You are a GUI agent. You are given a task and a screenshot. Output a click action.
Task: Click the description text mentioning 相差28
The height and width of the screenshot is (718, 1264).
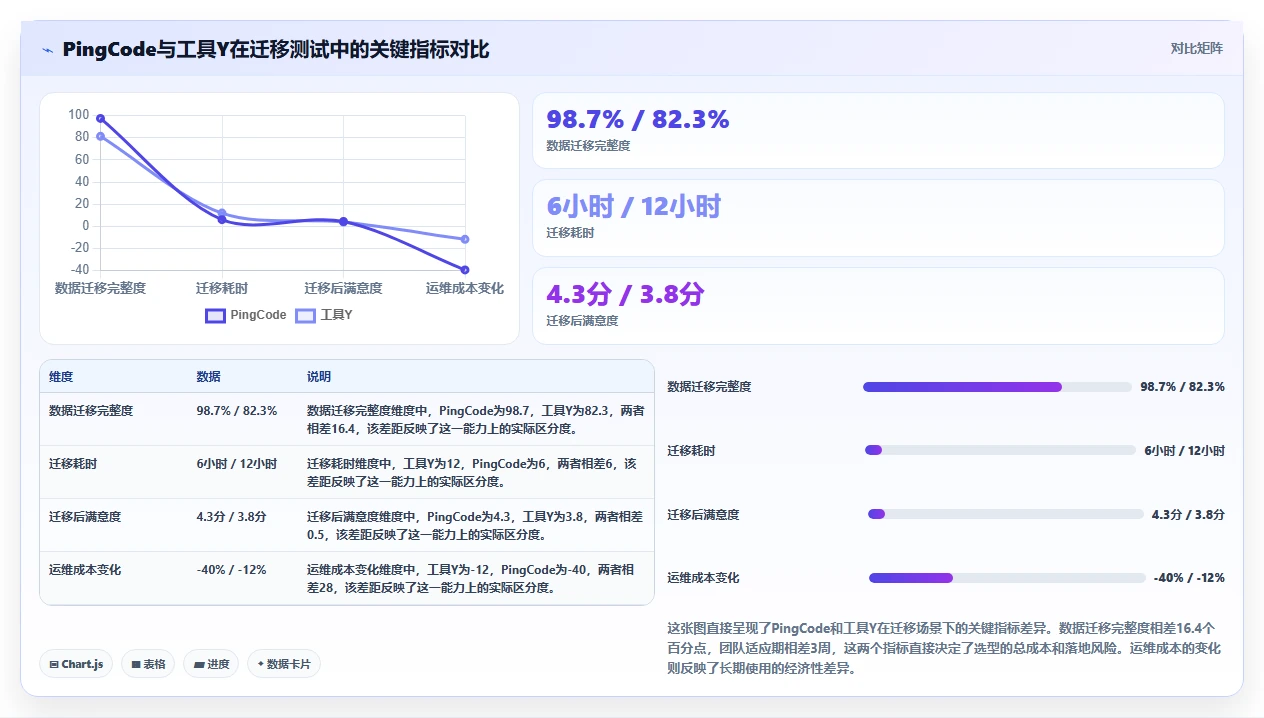470,579
